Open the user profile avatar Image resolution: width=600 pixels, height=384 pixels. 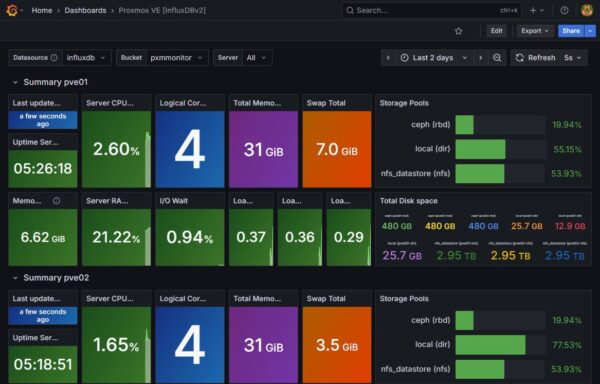[x=587, y=10]
